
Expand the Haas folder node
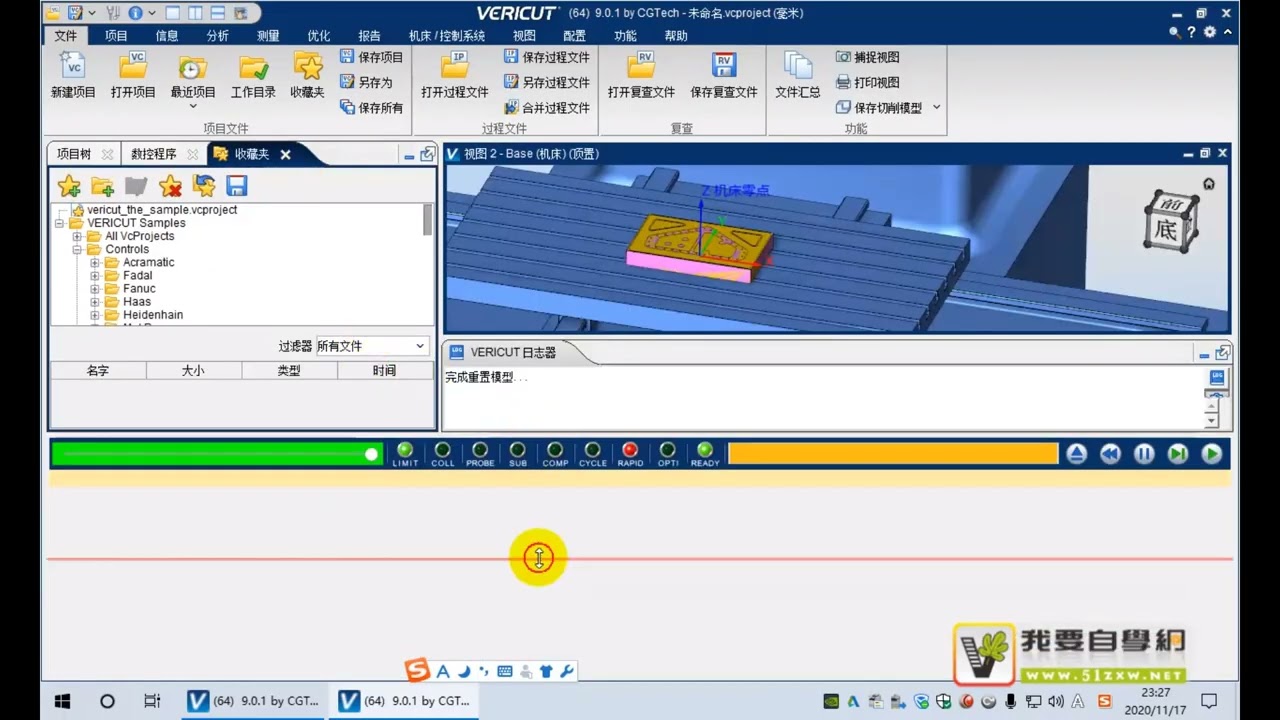[x=95, y=301]
